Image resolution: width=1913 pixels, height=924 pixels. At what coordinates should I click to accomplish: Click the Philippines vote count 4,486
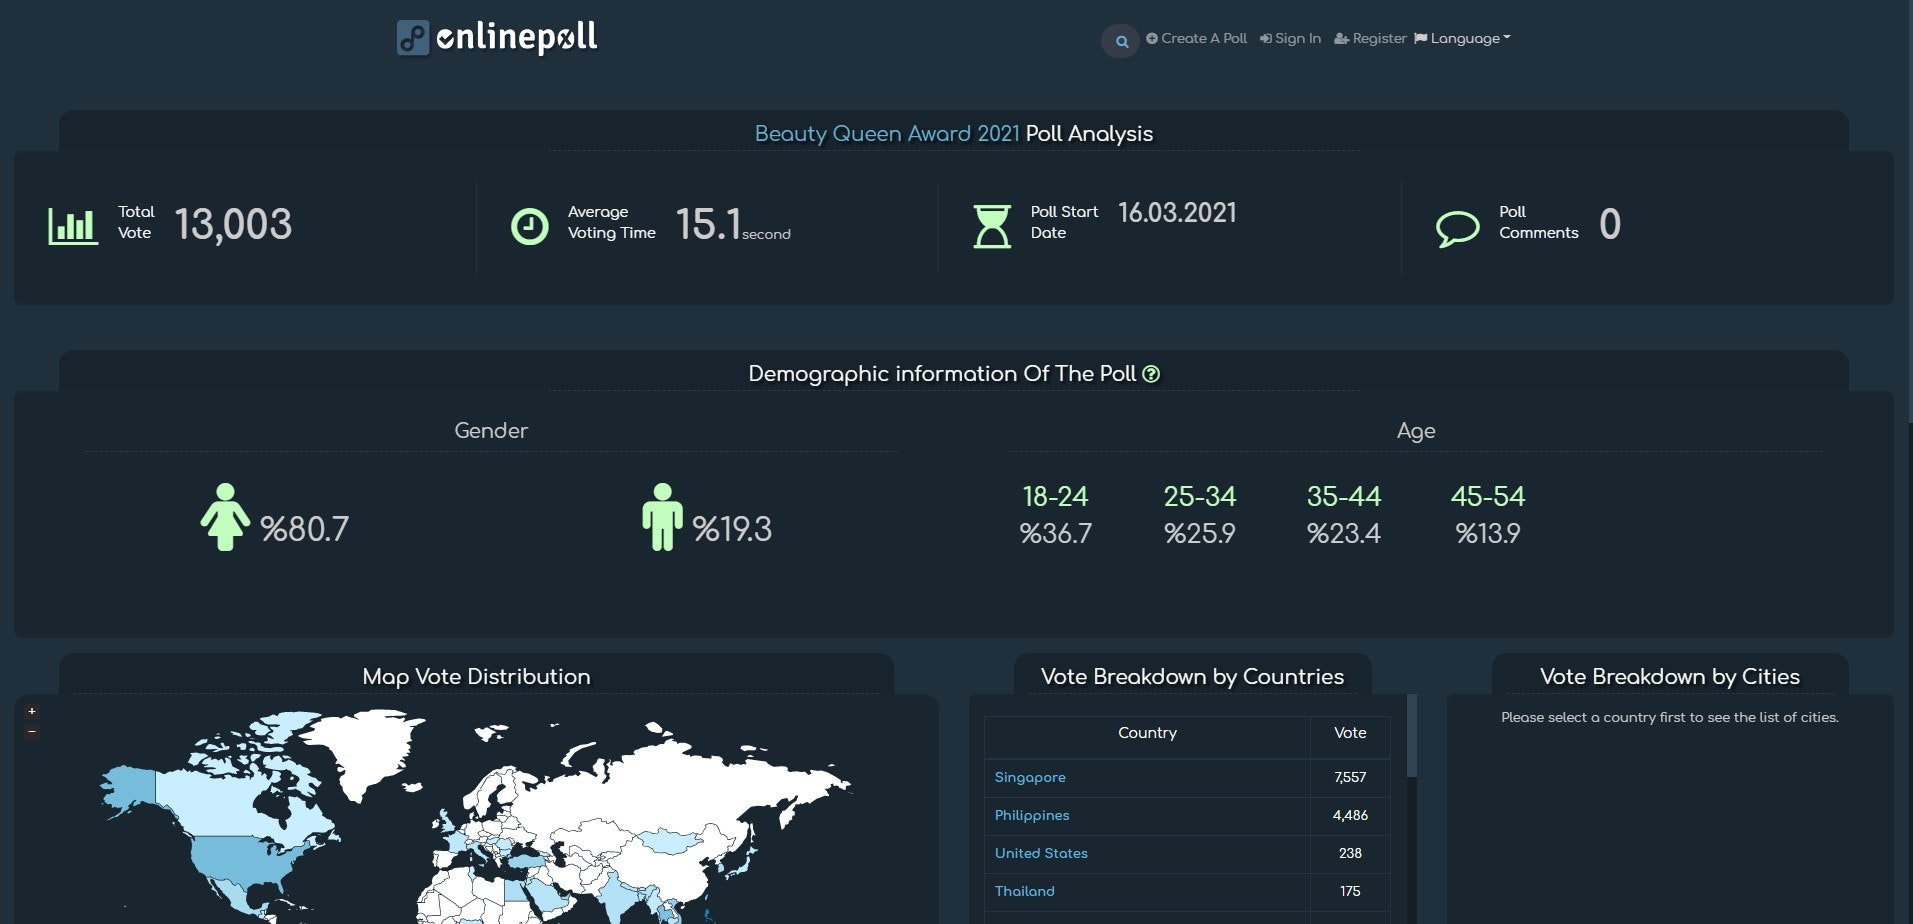point(1350,815)
